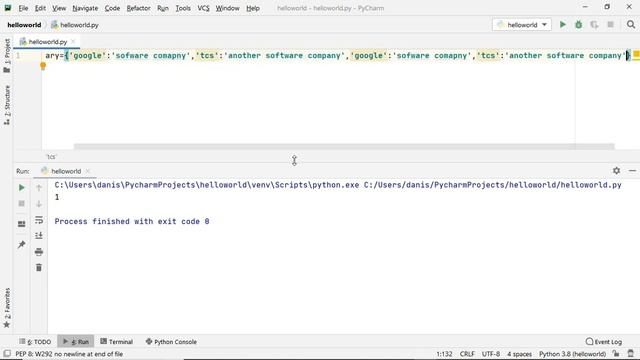Close the helloworld run tab
640x360 pixels.
(x=88, y=171)
